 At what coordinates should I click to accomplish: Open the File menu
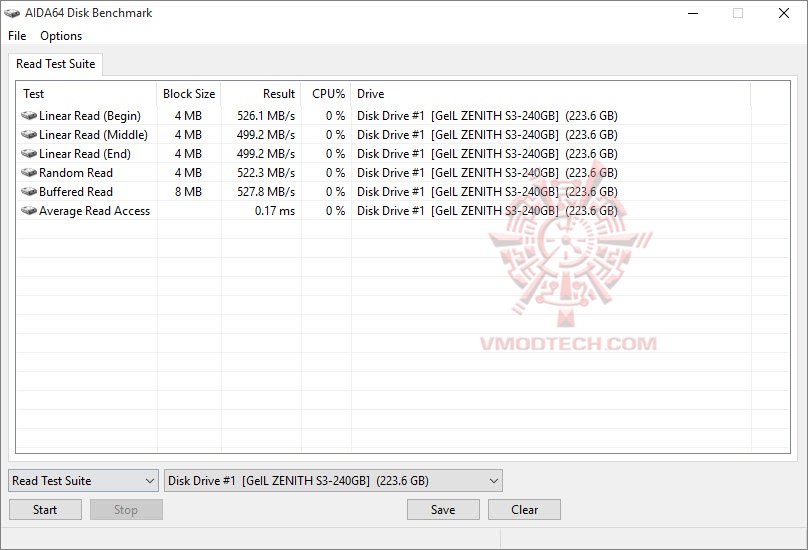coord(17,36)
